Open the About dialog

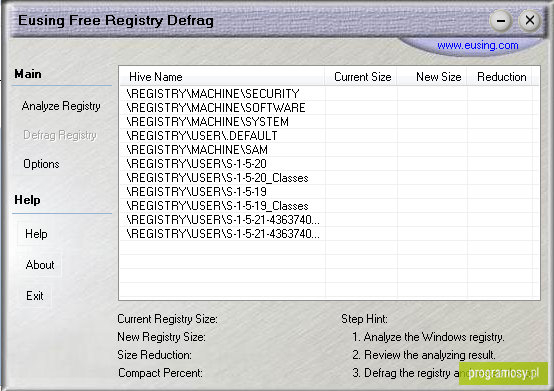(40, 265)
